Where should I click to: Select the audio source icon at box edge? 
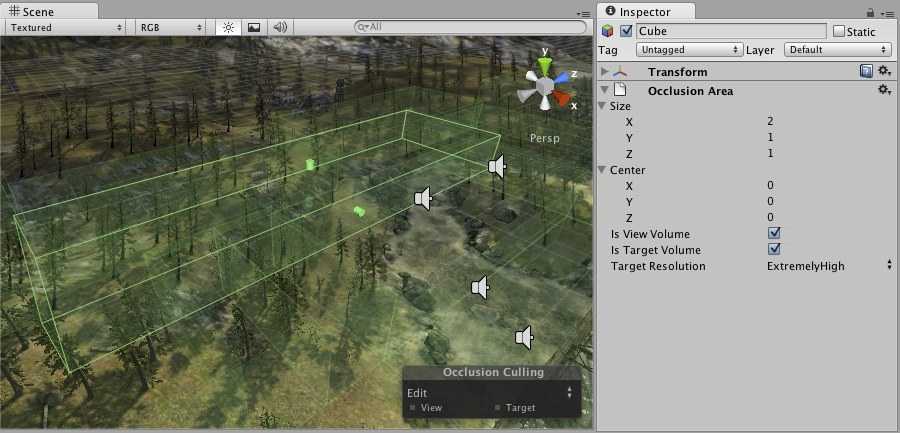(423, 199)
